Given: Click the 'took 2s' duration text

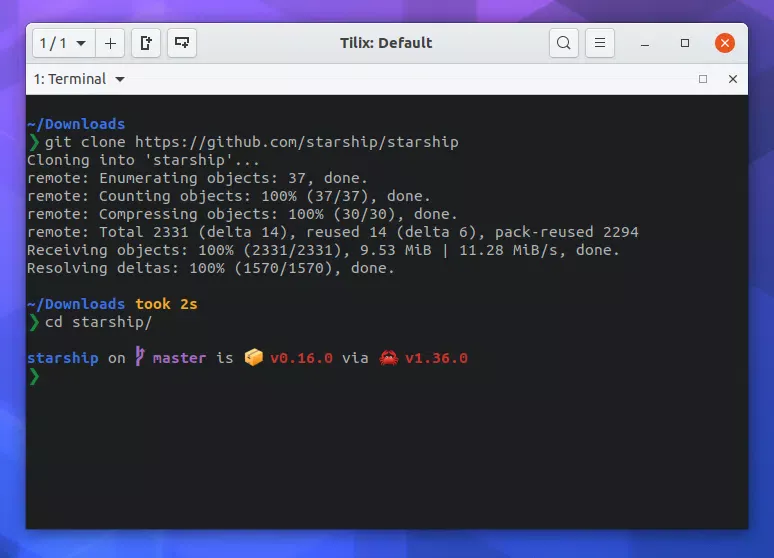Looking at the screenshot, I should pos(168,304).
